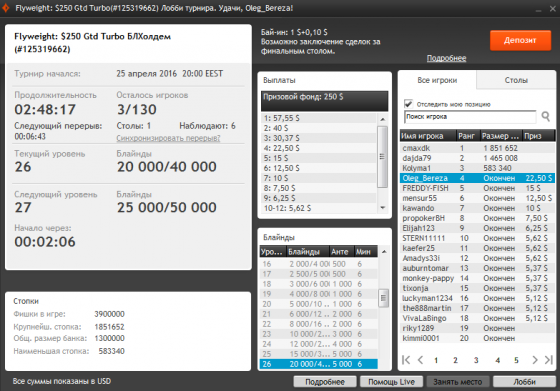Click the orange Депозит button

point(520,40)
